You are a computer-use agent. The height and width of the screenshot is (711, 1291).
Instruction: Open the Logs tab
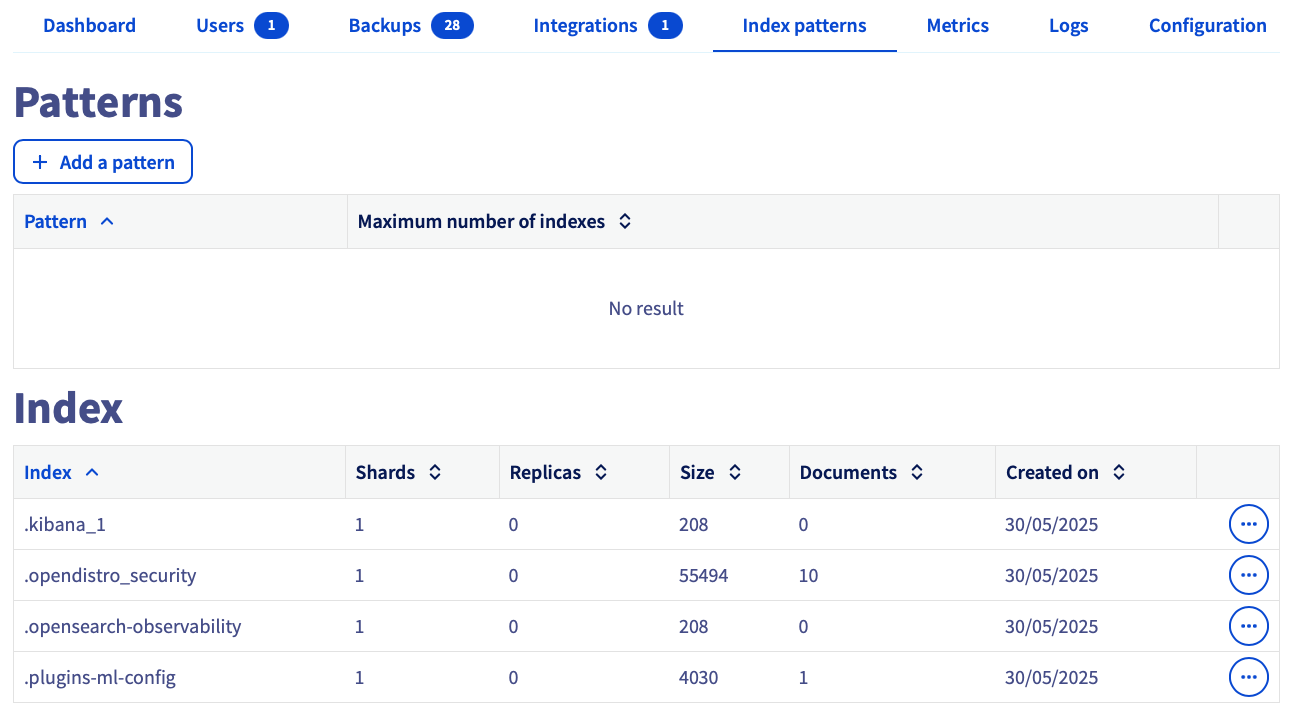(1069, 26)
